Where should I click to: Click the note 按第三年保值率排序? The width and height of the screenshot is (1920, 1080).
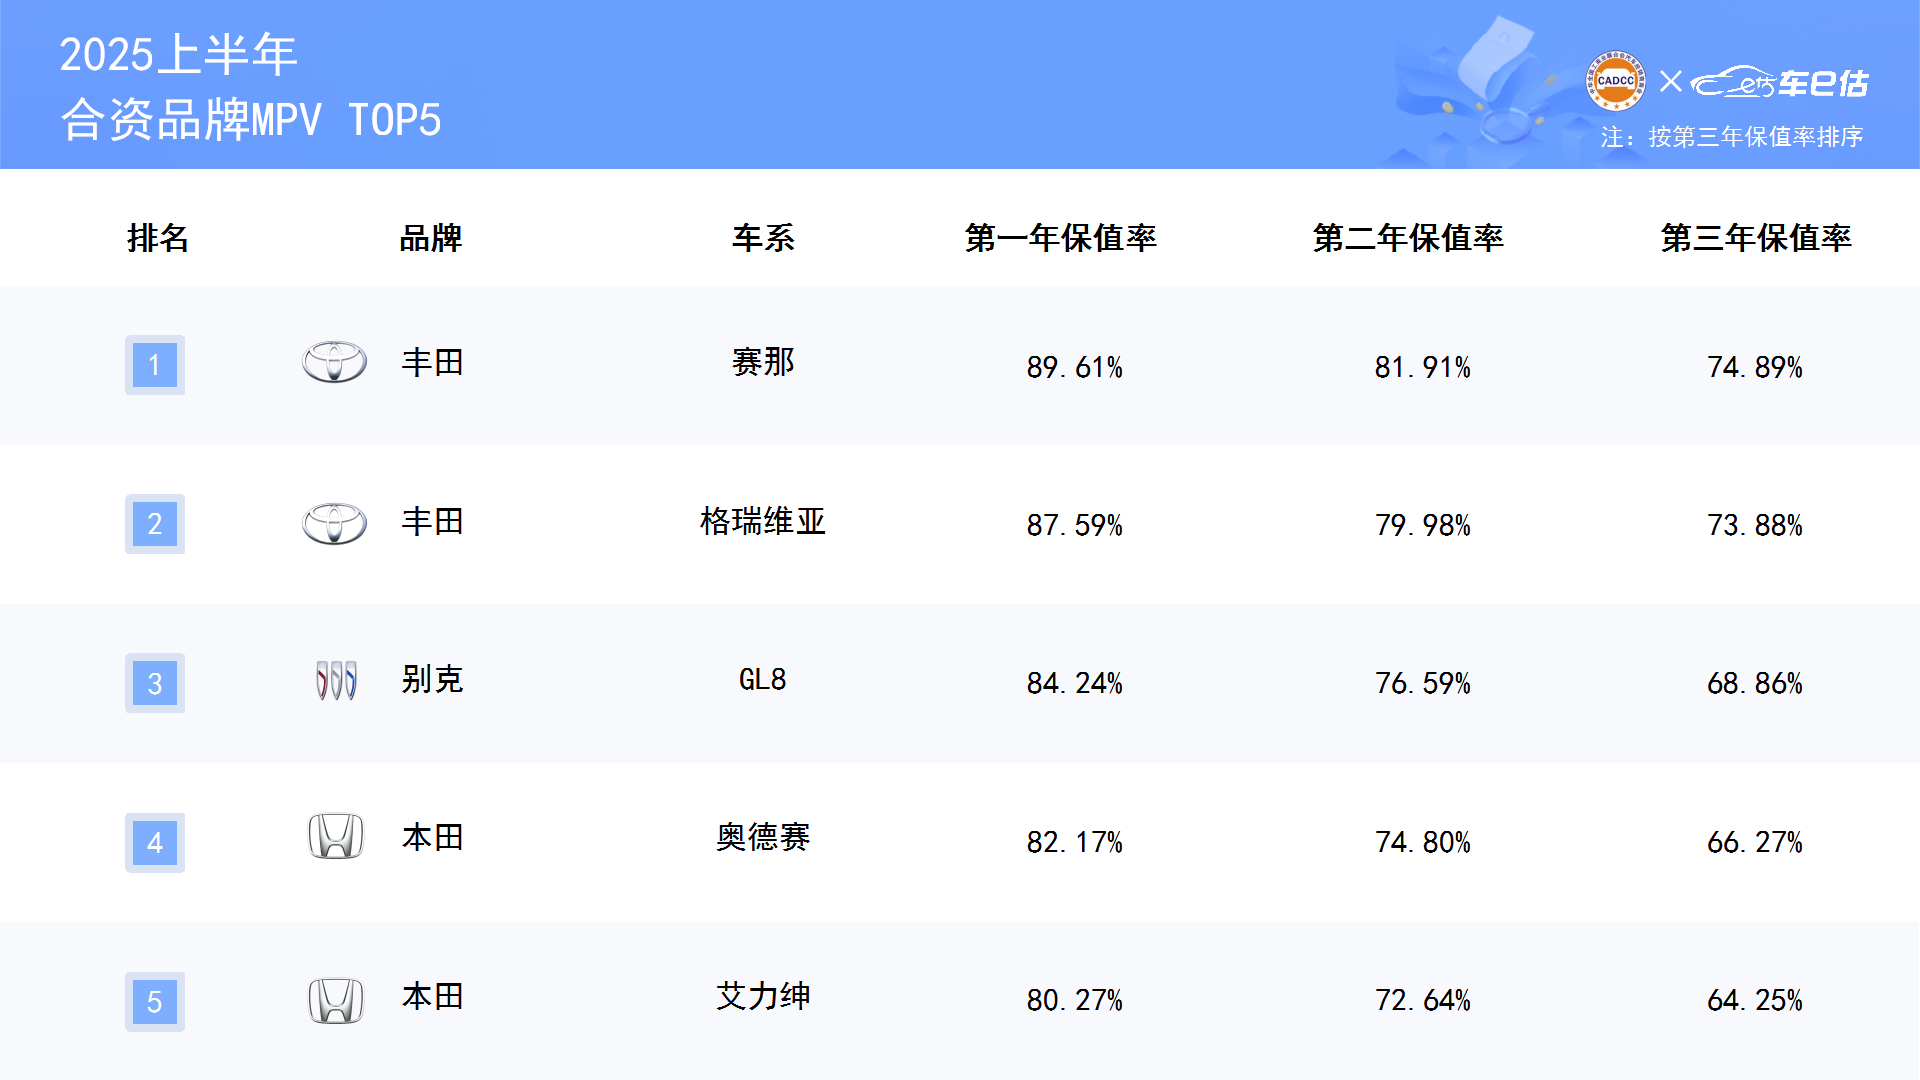click(x=1756, y=137)
